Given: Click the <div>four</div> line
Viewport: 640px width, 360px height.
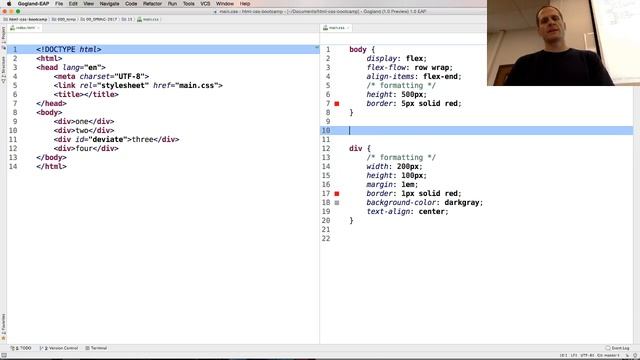Looking at the screenshot, I should [86, 149].
